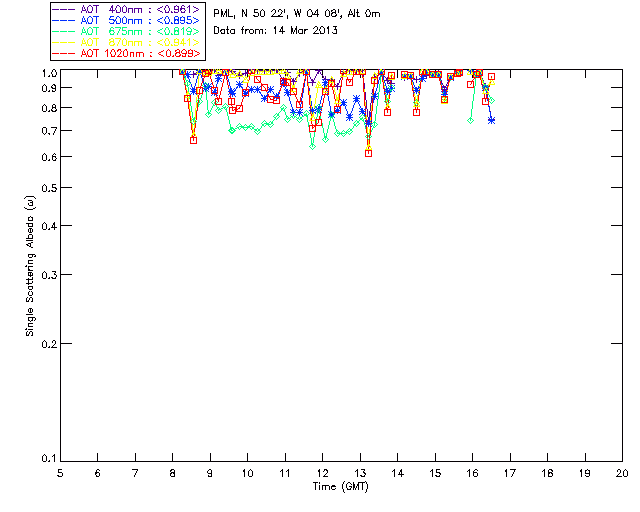Click the red square marker at 0.66 near 8.5

point(193,140)
